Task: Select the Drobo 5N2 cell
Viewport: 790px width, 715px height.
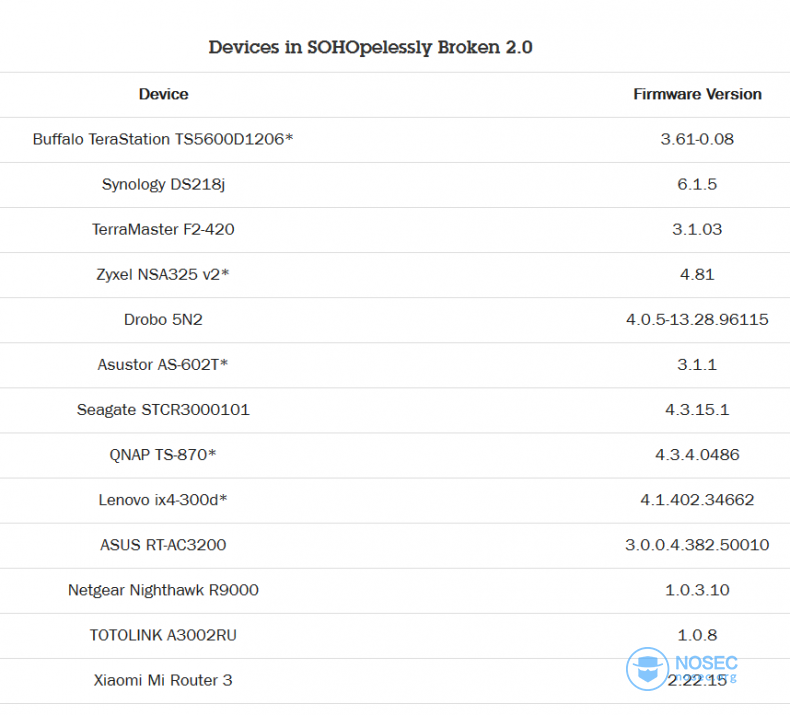Action: coord(163,319)
